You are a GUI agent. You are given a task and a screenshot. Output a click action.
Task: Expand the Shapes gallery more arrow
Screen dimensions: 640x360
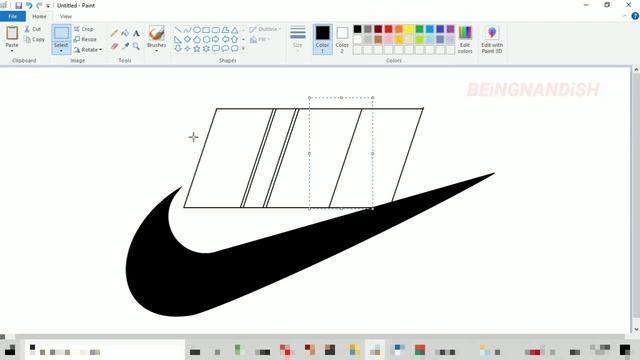243,49
